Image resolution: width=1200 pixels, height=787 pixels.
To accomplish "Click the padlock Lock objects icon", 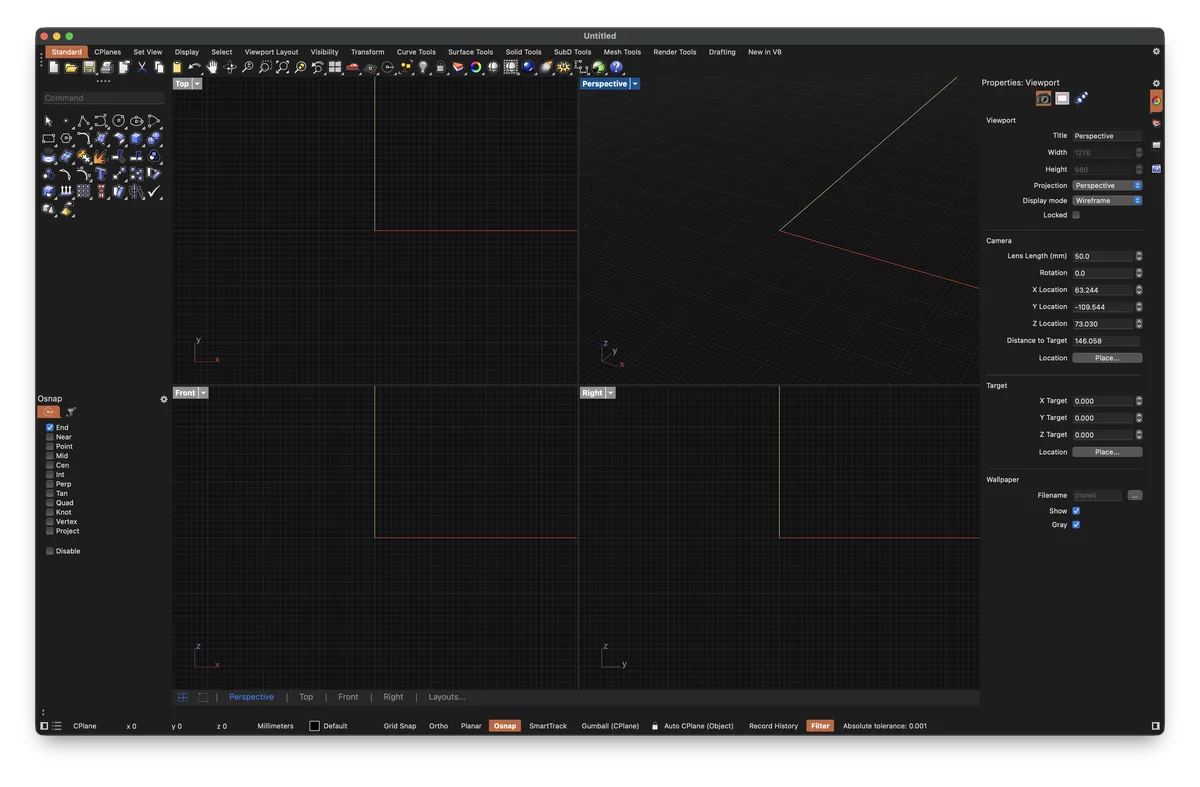I will click(440, 68).
